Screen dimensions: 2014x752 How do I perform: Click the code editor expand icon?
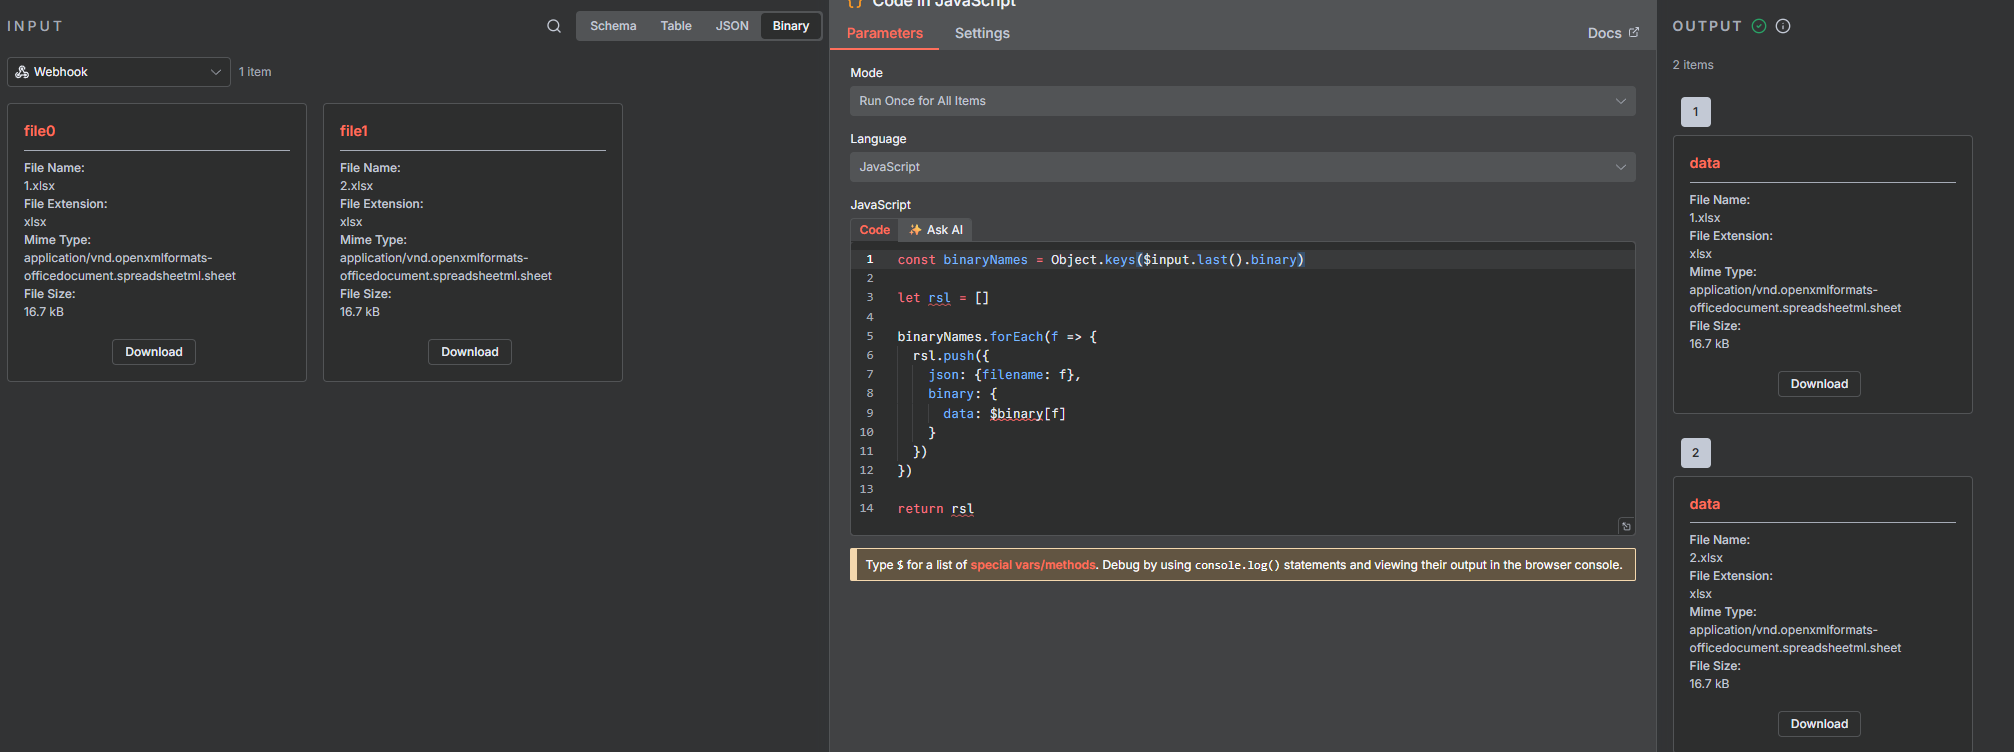pyautogui.click(x=1626, y=526)
